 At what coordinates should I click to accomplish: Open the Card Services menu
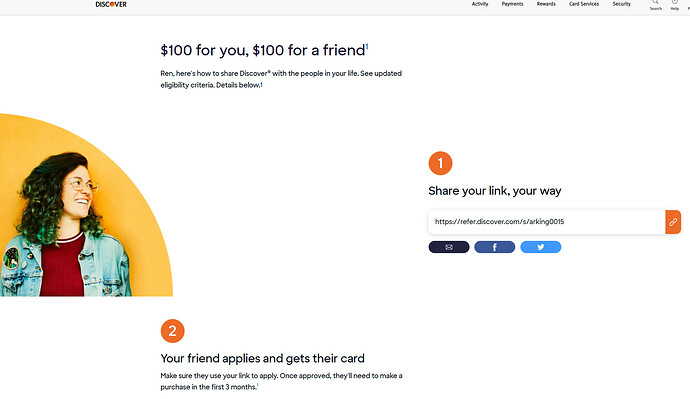[x=584, y=4]
